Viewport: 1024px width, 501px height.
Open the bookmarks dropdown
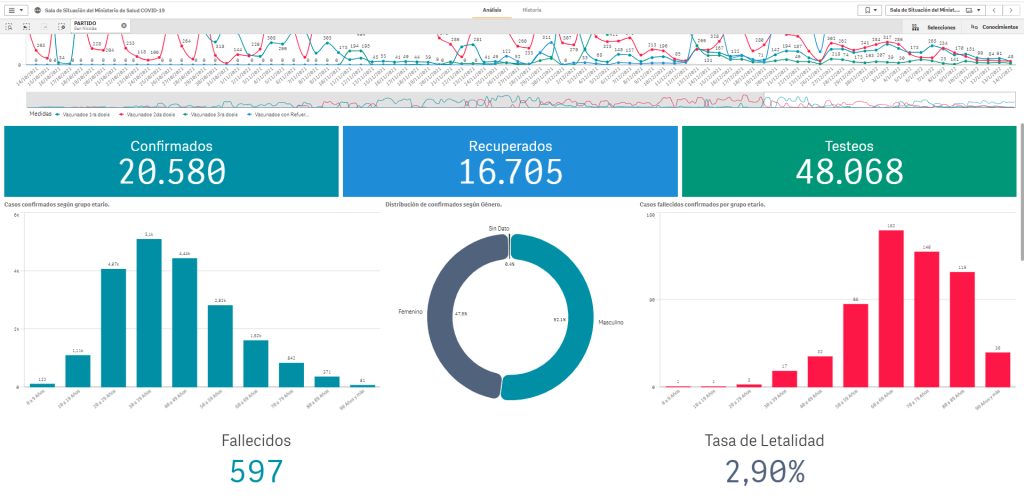[869, 9]
